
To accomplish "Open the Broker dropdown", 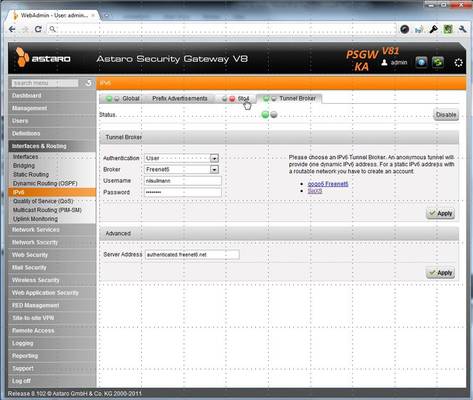I will click(214, 170).
